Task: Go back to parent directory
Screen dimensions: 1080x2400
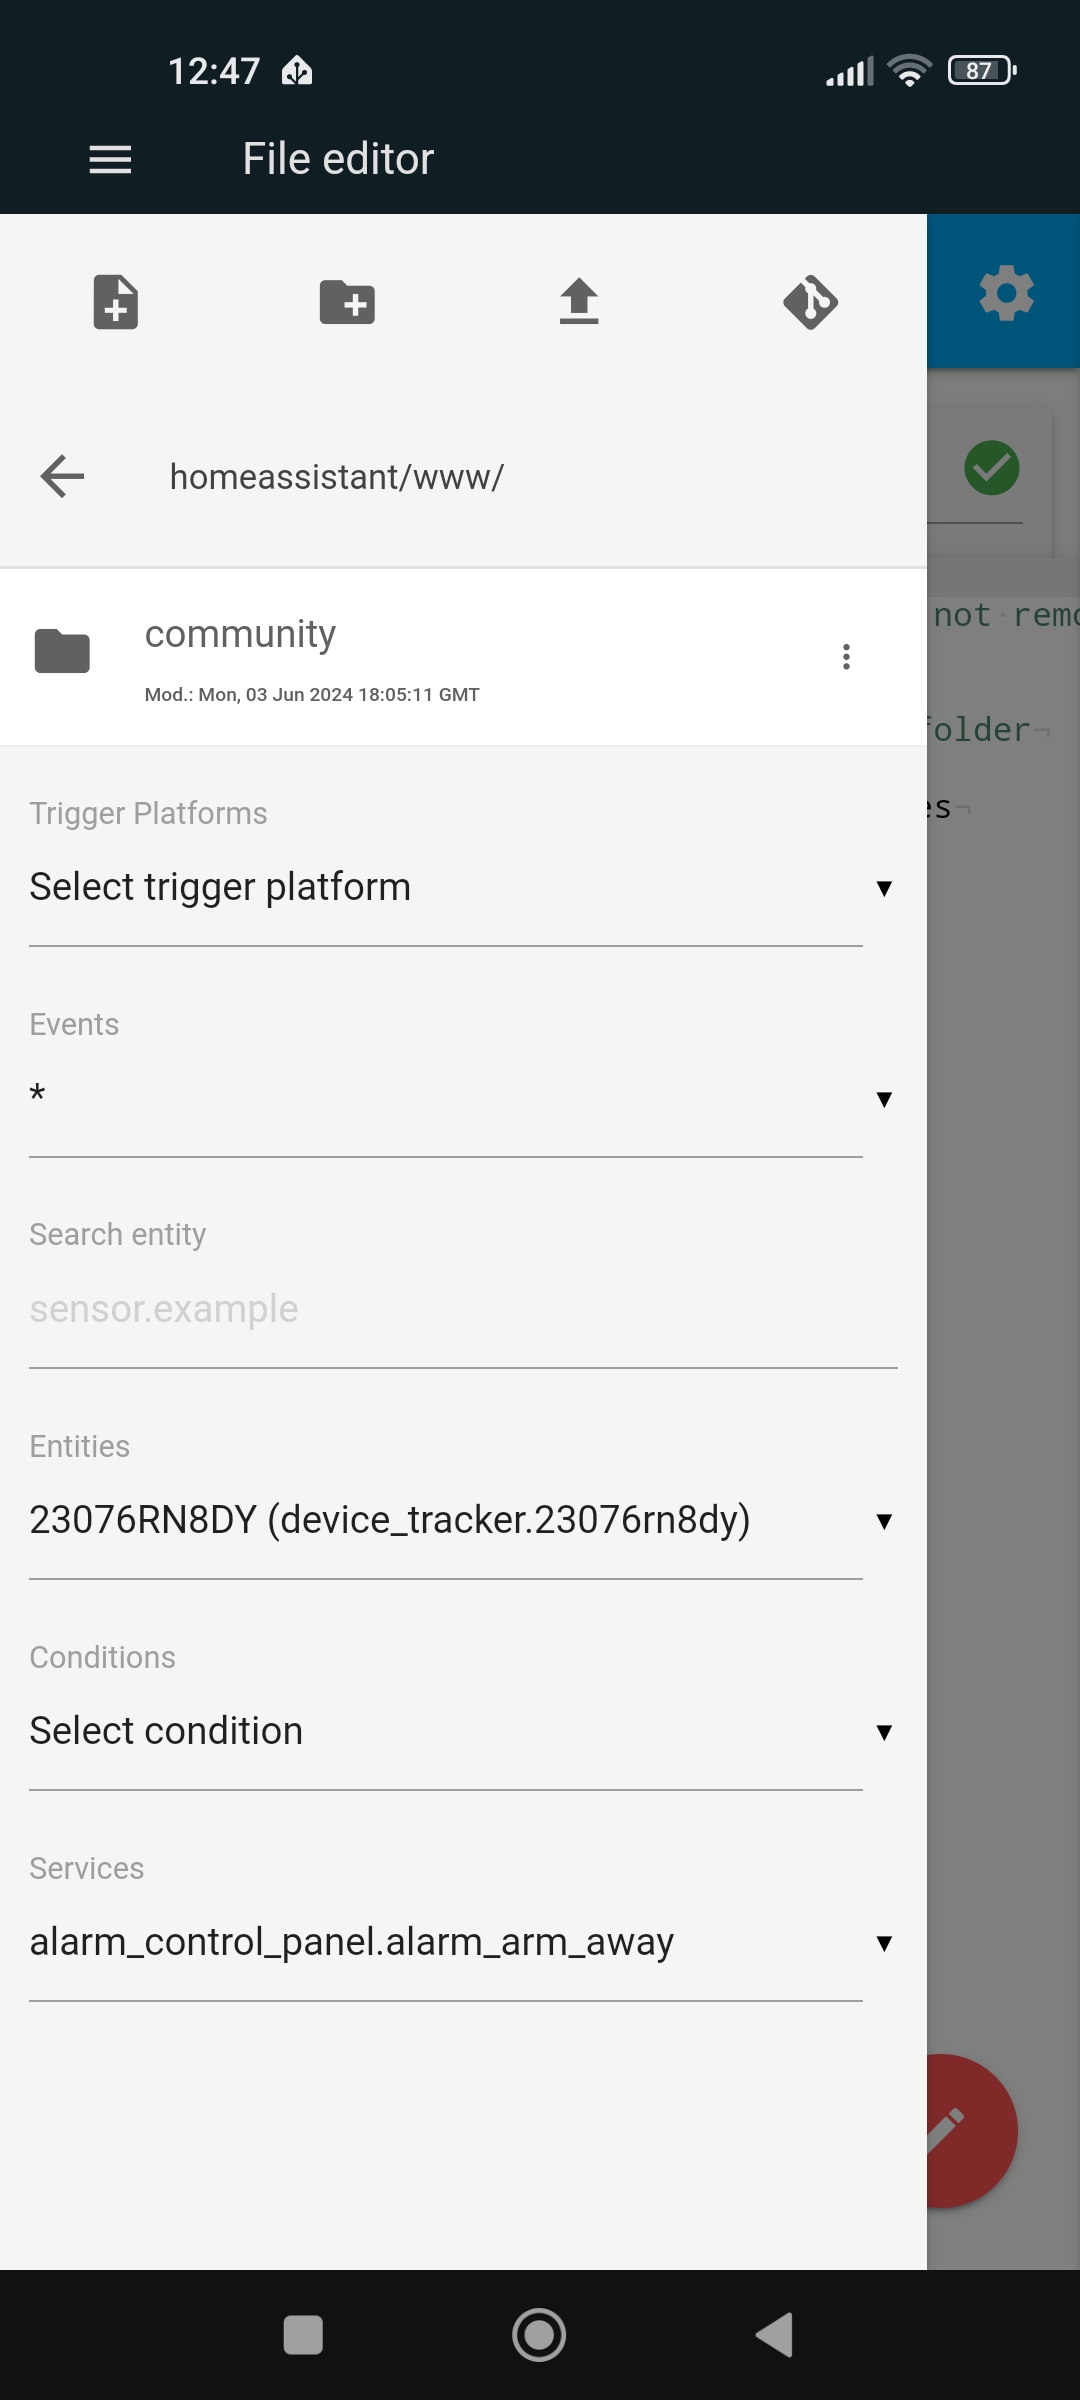Action: (x=62, y=476)
